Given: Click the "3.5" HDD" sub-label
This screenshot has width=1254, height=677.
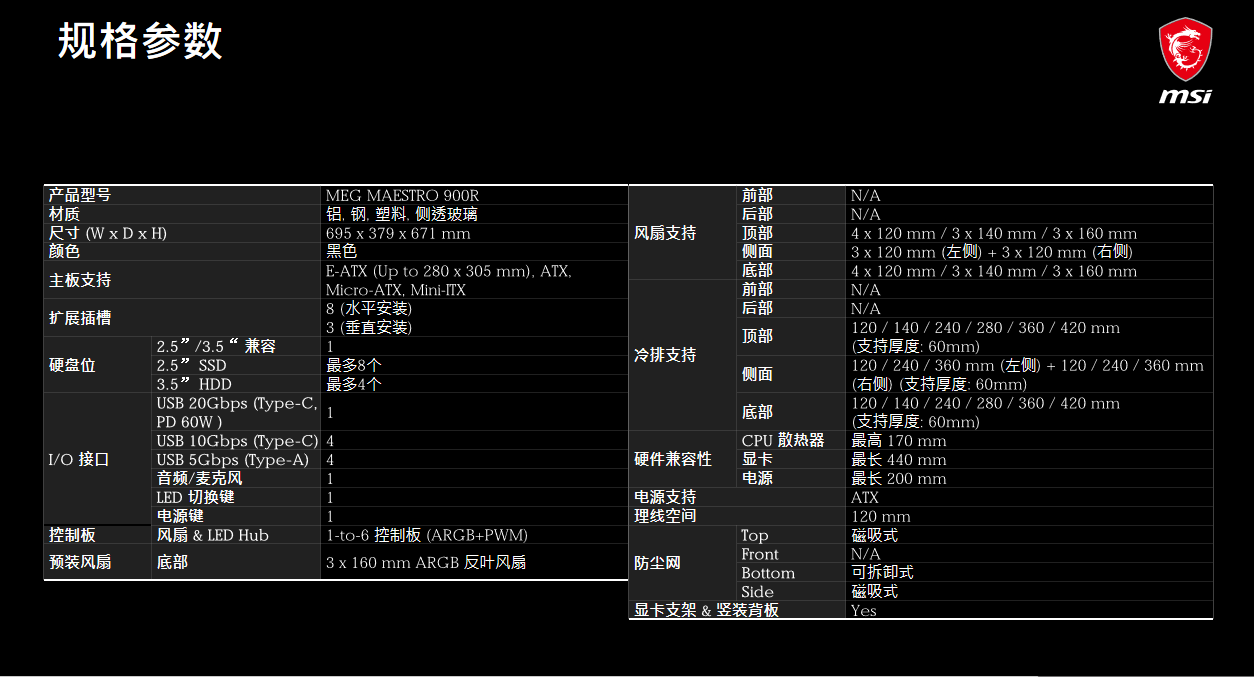Looking at the screenshot, I should point(194,384).
